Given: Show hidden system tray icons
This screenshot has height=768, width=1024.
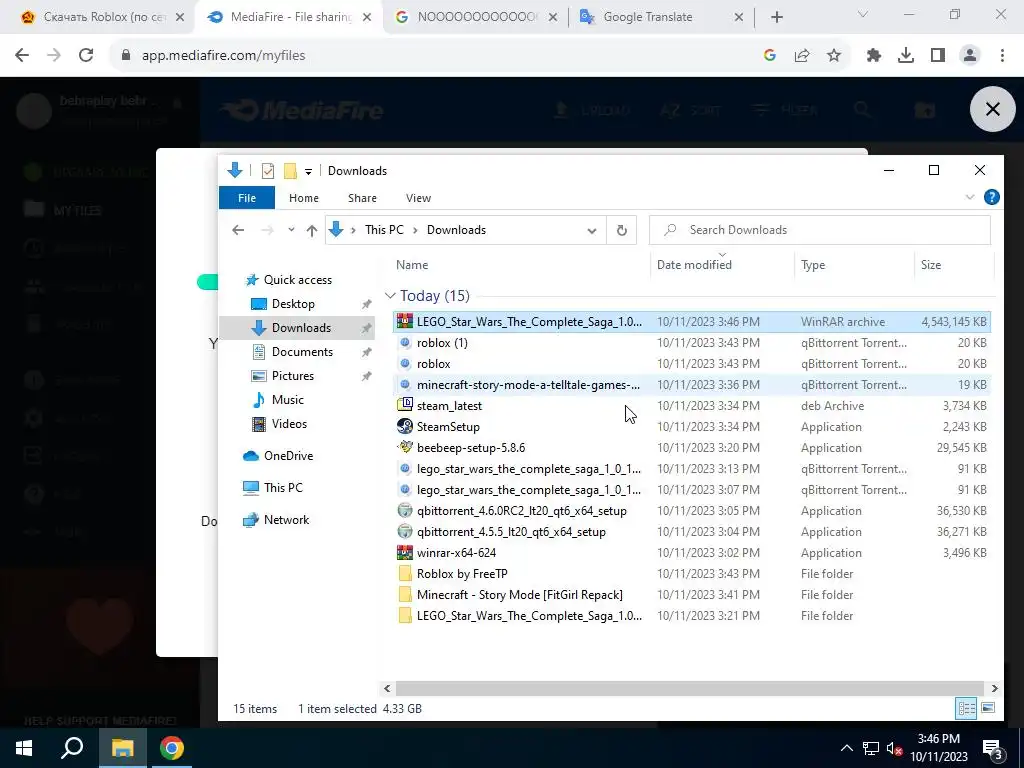Looking at the screenshot, I should coord(846,748).
